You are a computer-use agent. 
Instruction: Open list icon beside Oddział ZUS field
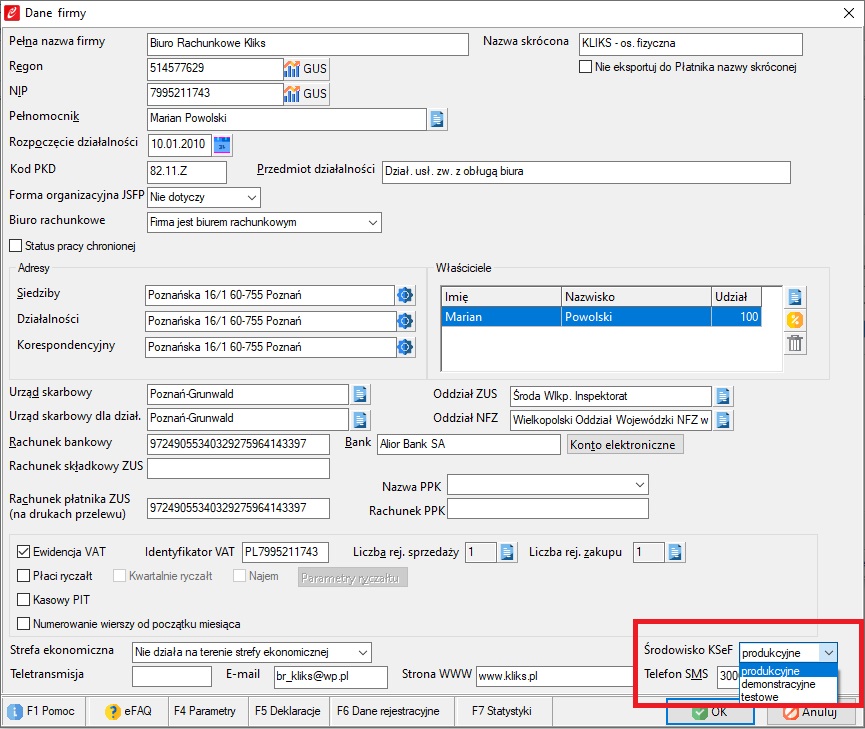pyautogui.click(x=723, y=394)
